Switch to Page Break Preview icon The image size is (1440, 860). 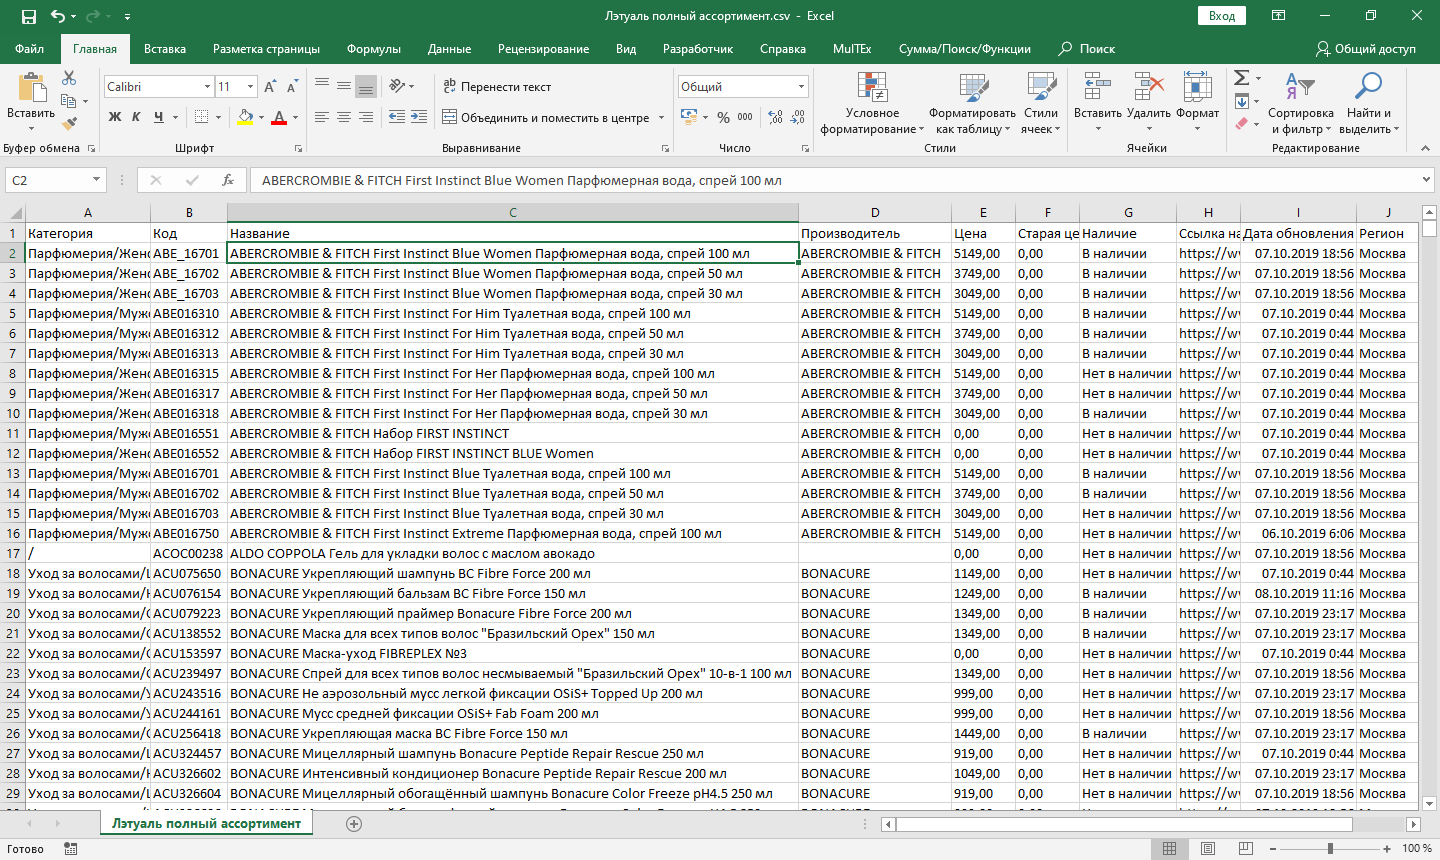point(1245,849)
